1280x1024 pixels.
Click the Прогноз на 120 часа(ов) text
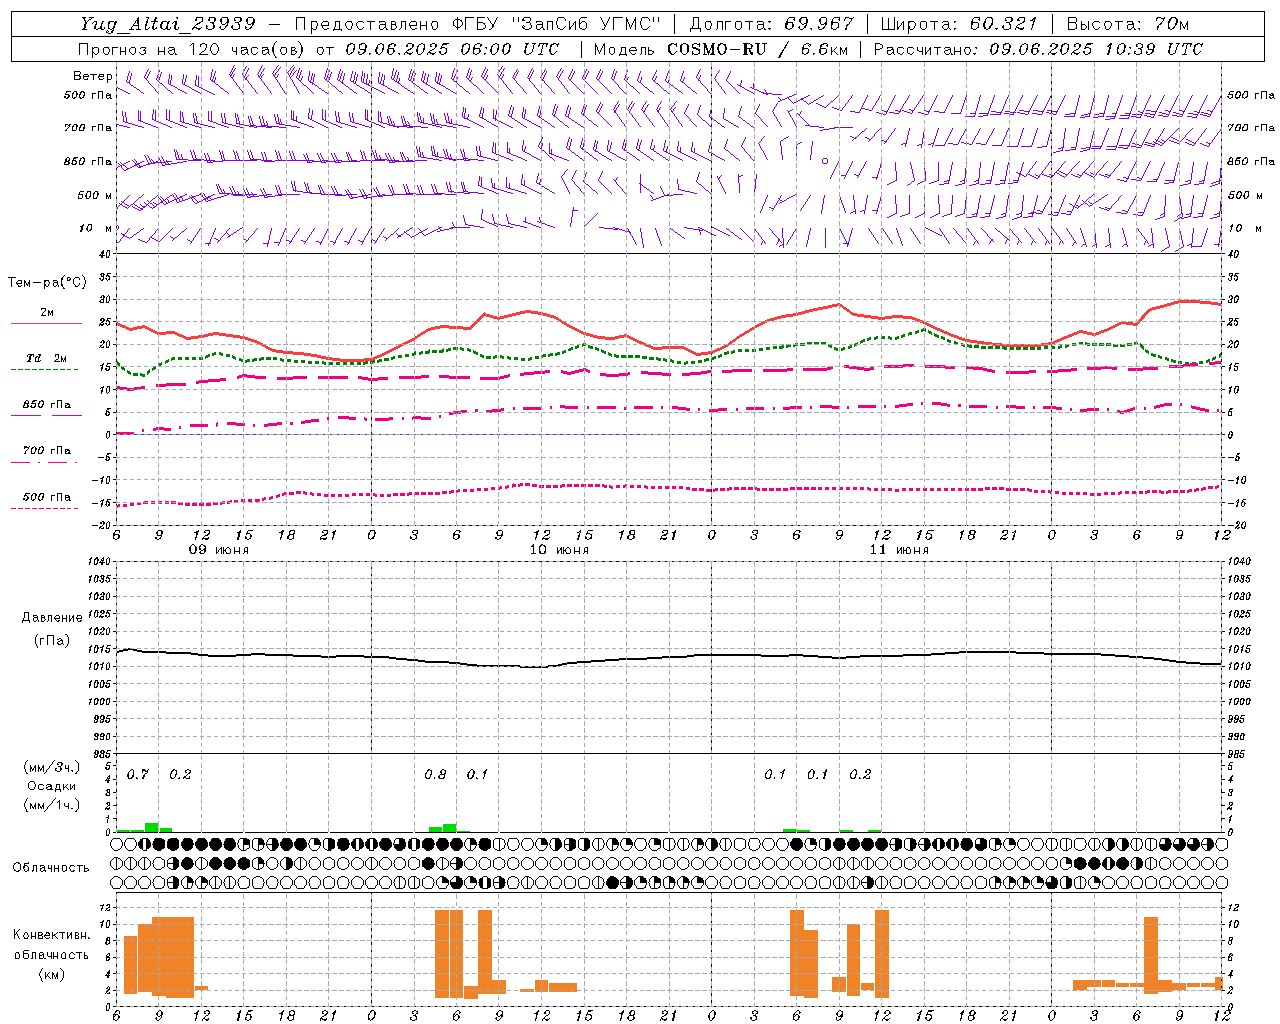tap(192, 49)
